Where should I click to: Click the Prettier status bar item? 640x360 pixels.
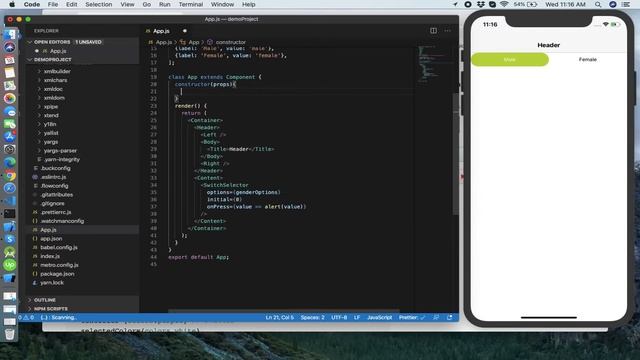(412, 317)
